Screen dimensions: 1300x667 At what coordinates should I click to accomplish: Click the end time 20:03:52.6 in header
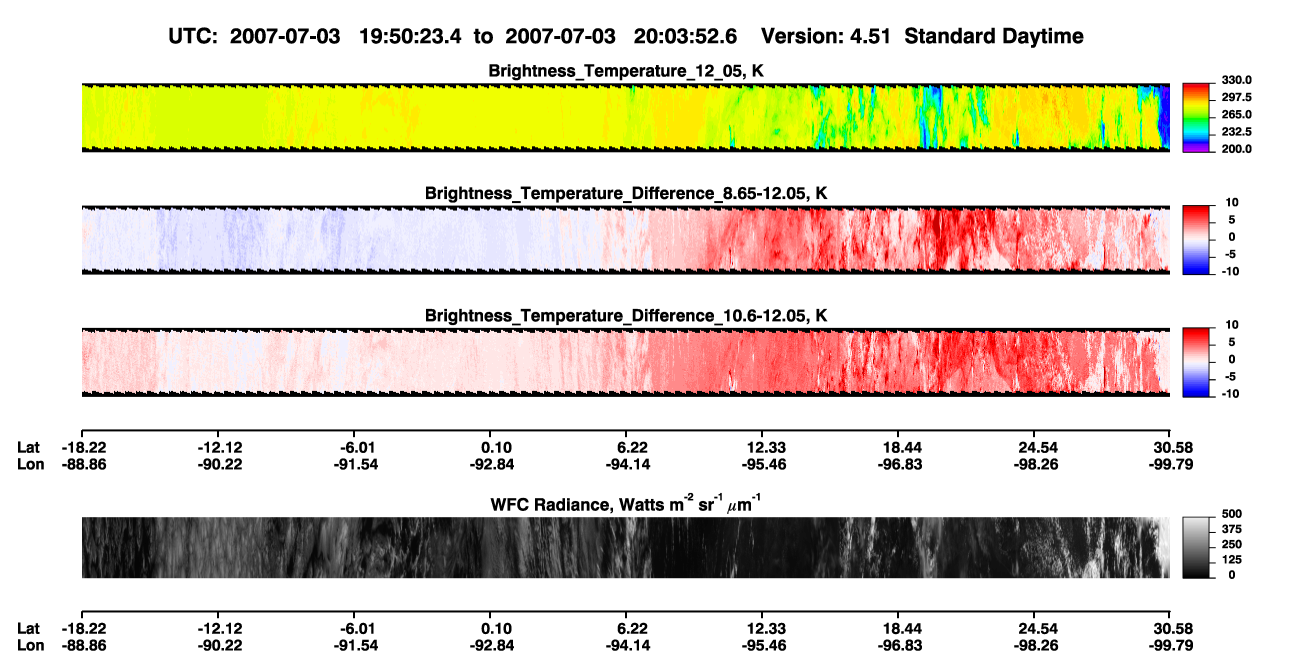pyautogui.click(x=685, y=36)
